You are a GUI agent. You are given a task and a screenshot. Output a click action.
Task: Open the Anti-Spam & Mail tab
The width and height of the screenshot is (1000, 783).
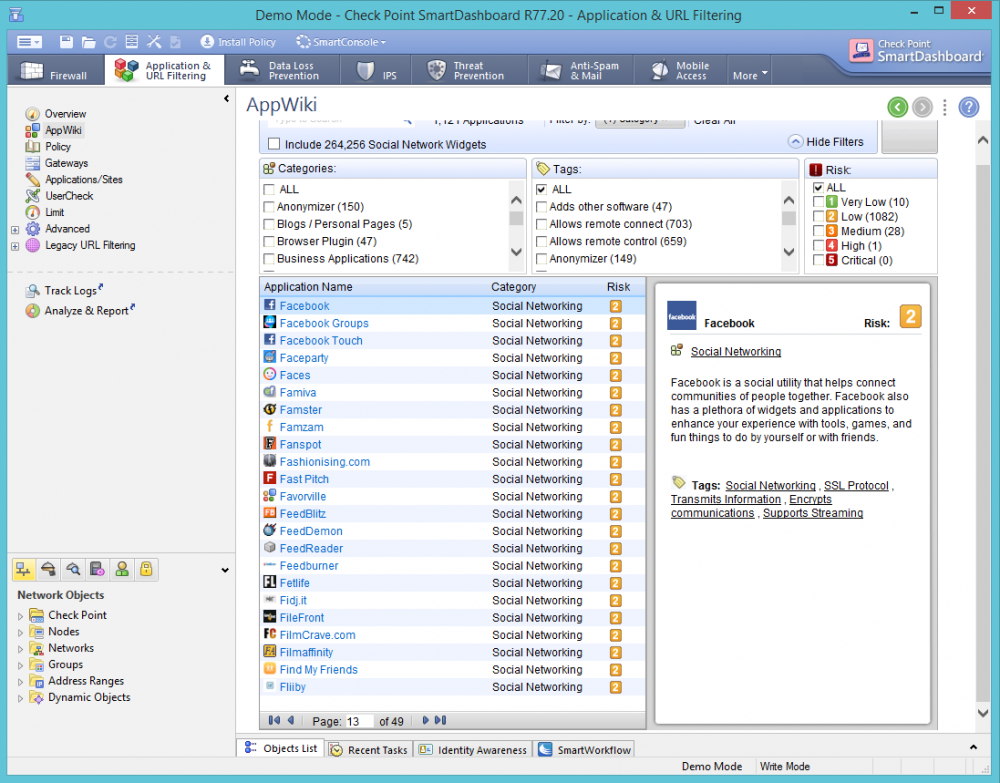(580, 70)
